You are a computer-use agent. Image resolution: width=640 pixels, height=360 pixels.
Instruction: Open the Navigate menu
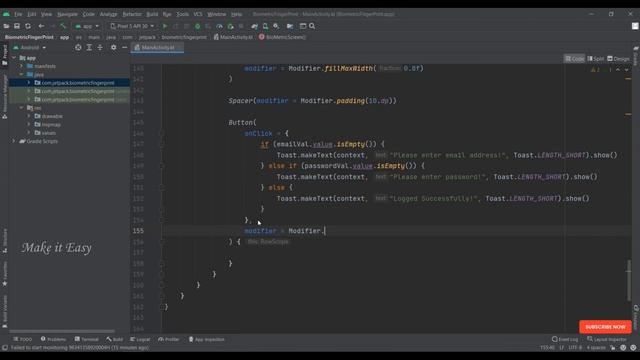[67, 14]
